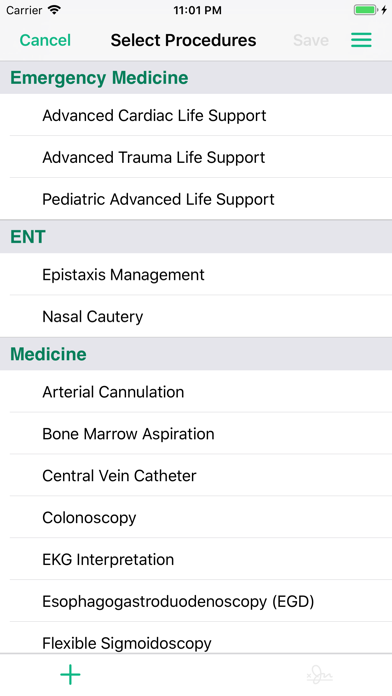The width and height of the screenshot is (392, 696).
Task: Select Advanced Cardiac Life Support
Action: point(196,115)
